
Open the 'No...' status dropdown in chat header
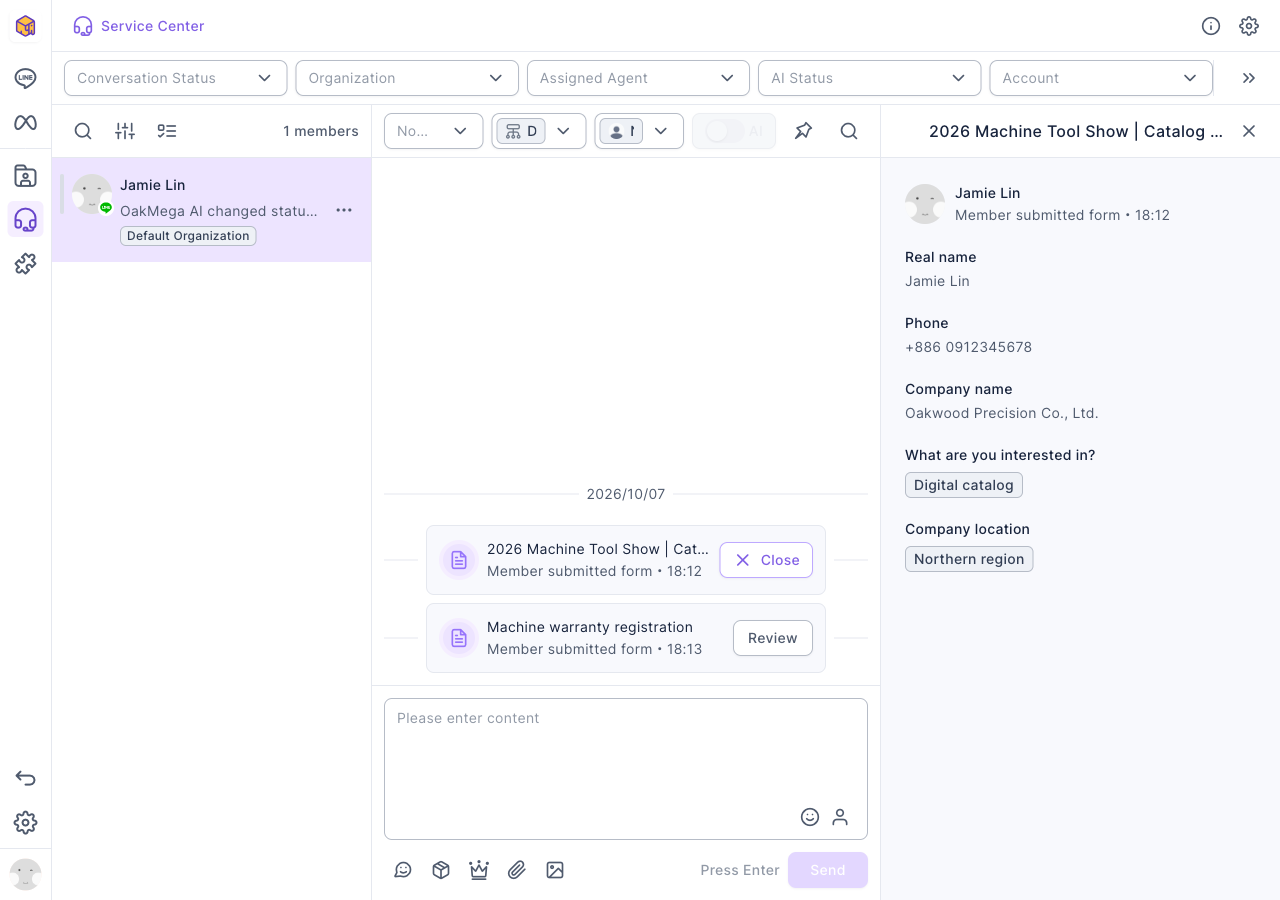(x=433, y=131)
